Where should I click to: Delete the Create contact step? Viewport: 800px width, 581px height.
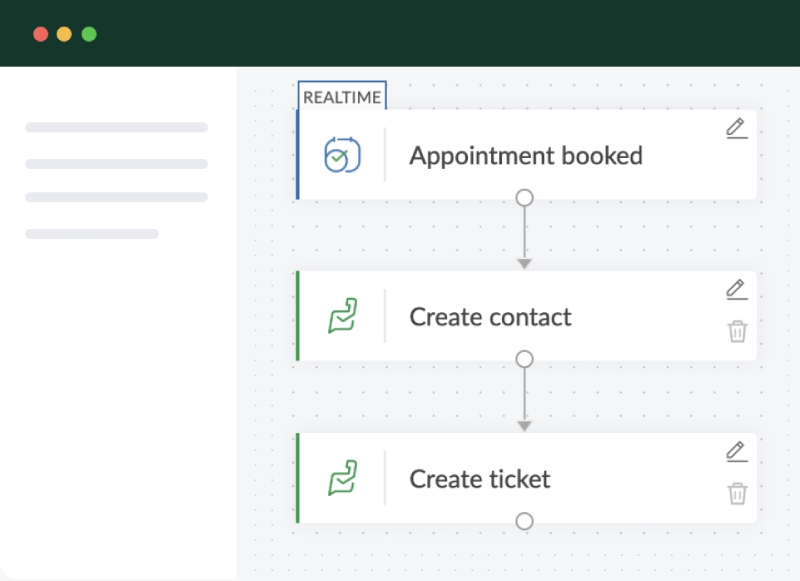click(x=737, y=331)
